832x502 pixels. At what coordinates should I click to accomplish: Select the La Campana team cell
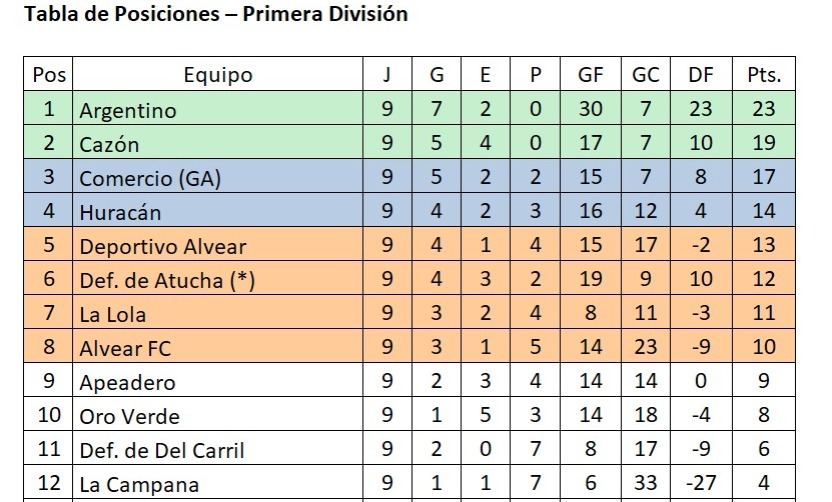pos(218,482)
